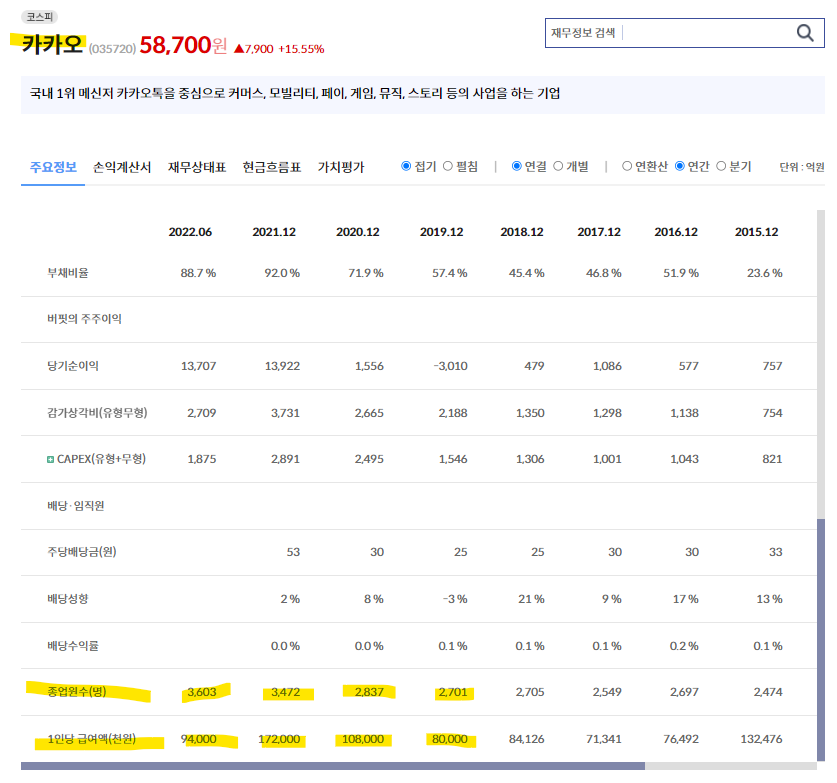Click the 2022.06 column header
The width and height of the screenshot is (837, 783).
[193, 231]
